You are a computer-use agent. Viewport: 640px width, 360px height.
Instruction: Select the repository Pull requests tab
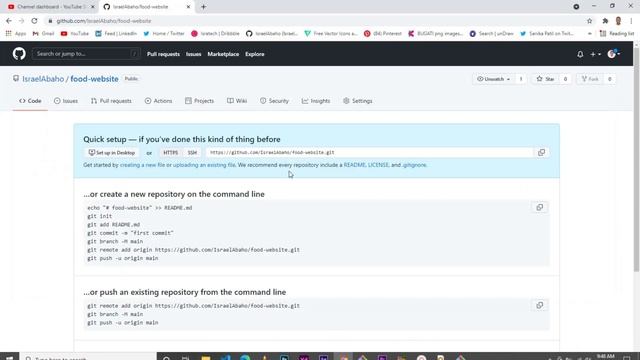point(111,101)
